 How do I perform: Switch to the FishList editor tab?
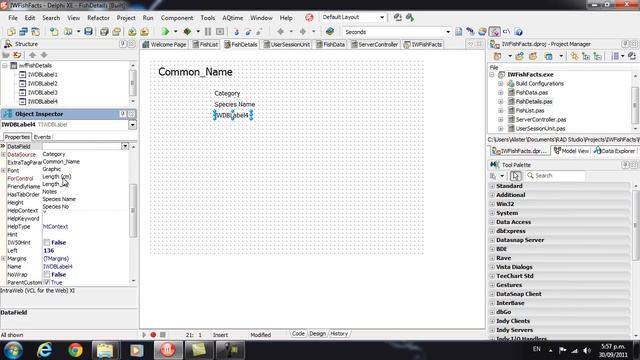(205, 44)
